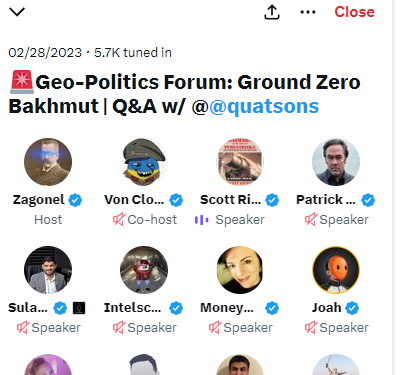Open the Intelsc... speaker avatar
This screenshot has width=403, height=375.
click(x=144, y=270)
